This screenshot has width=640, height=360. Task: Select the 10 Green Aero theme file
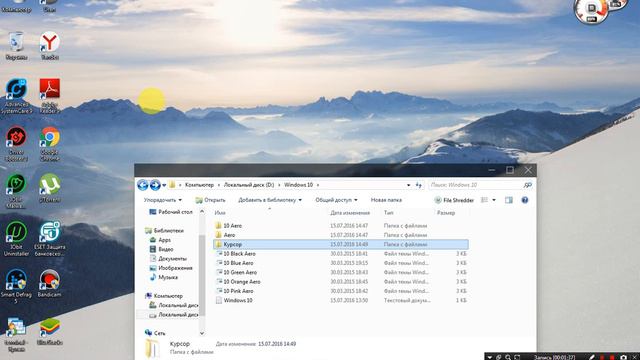(x=341, y=273)
